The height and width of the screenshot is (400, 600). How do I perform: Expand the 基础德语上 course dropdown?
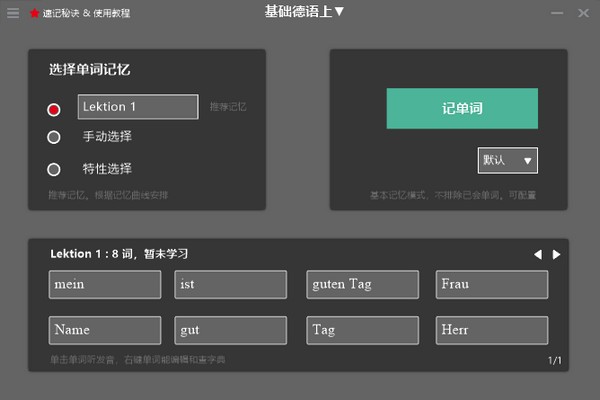click(304, 12)
